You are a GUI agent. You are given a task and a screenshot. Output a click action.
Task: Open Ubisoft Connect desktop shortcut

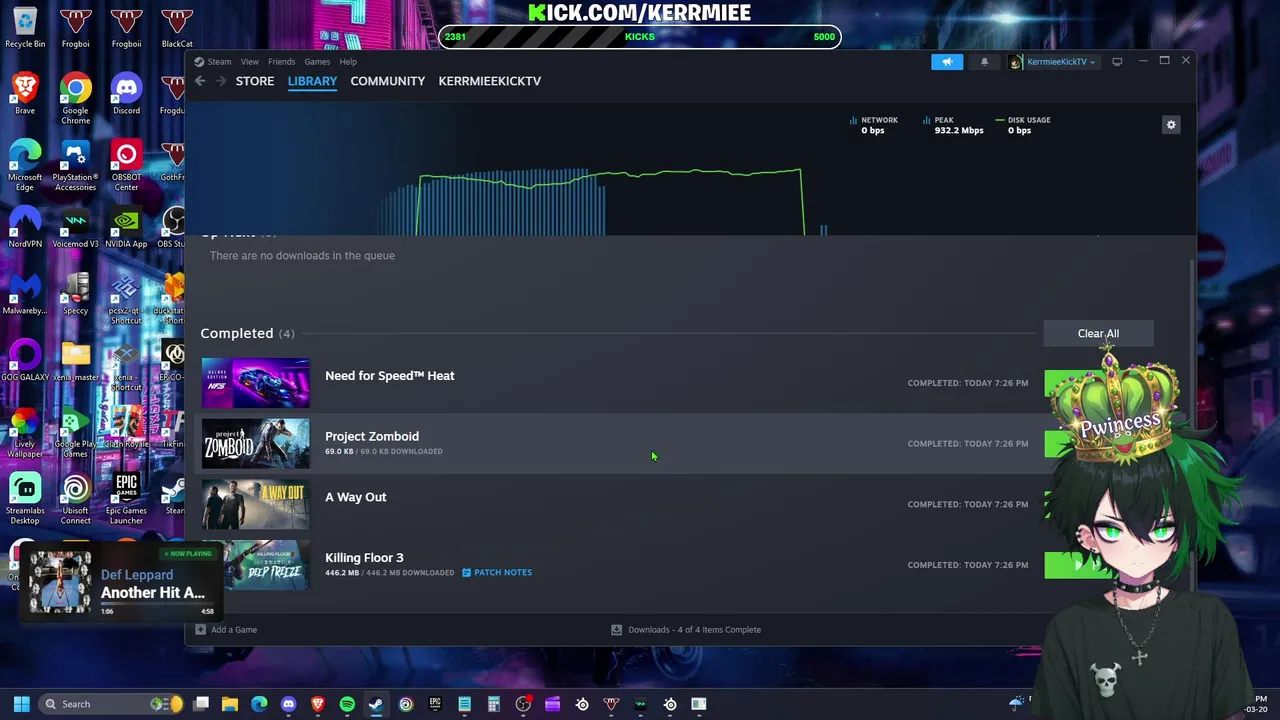point(75,499)
